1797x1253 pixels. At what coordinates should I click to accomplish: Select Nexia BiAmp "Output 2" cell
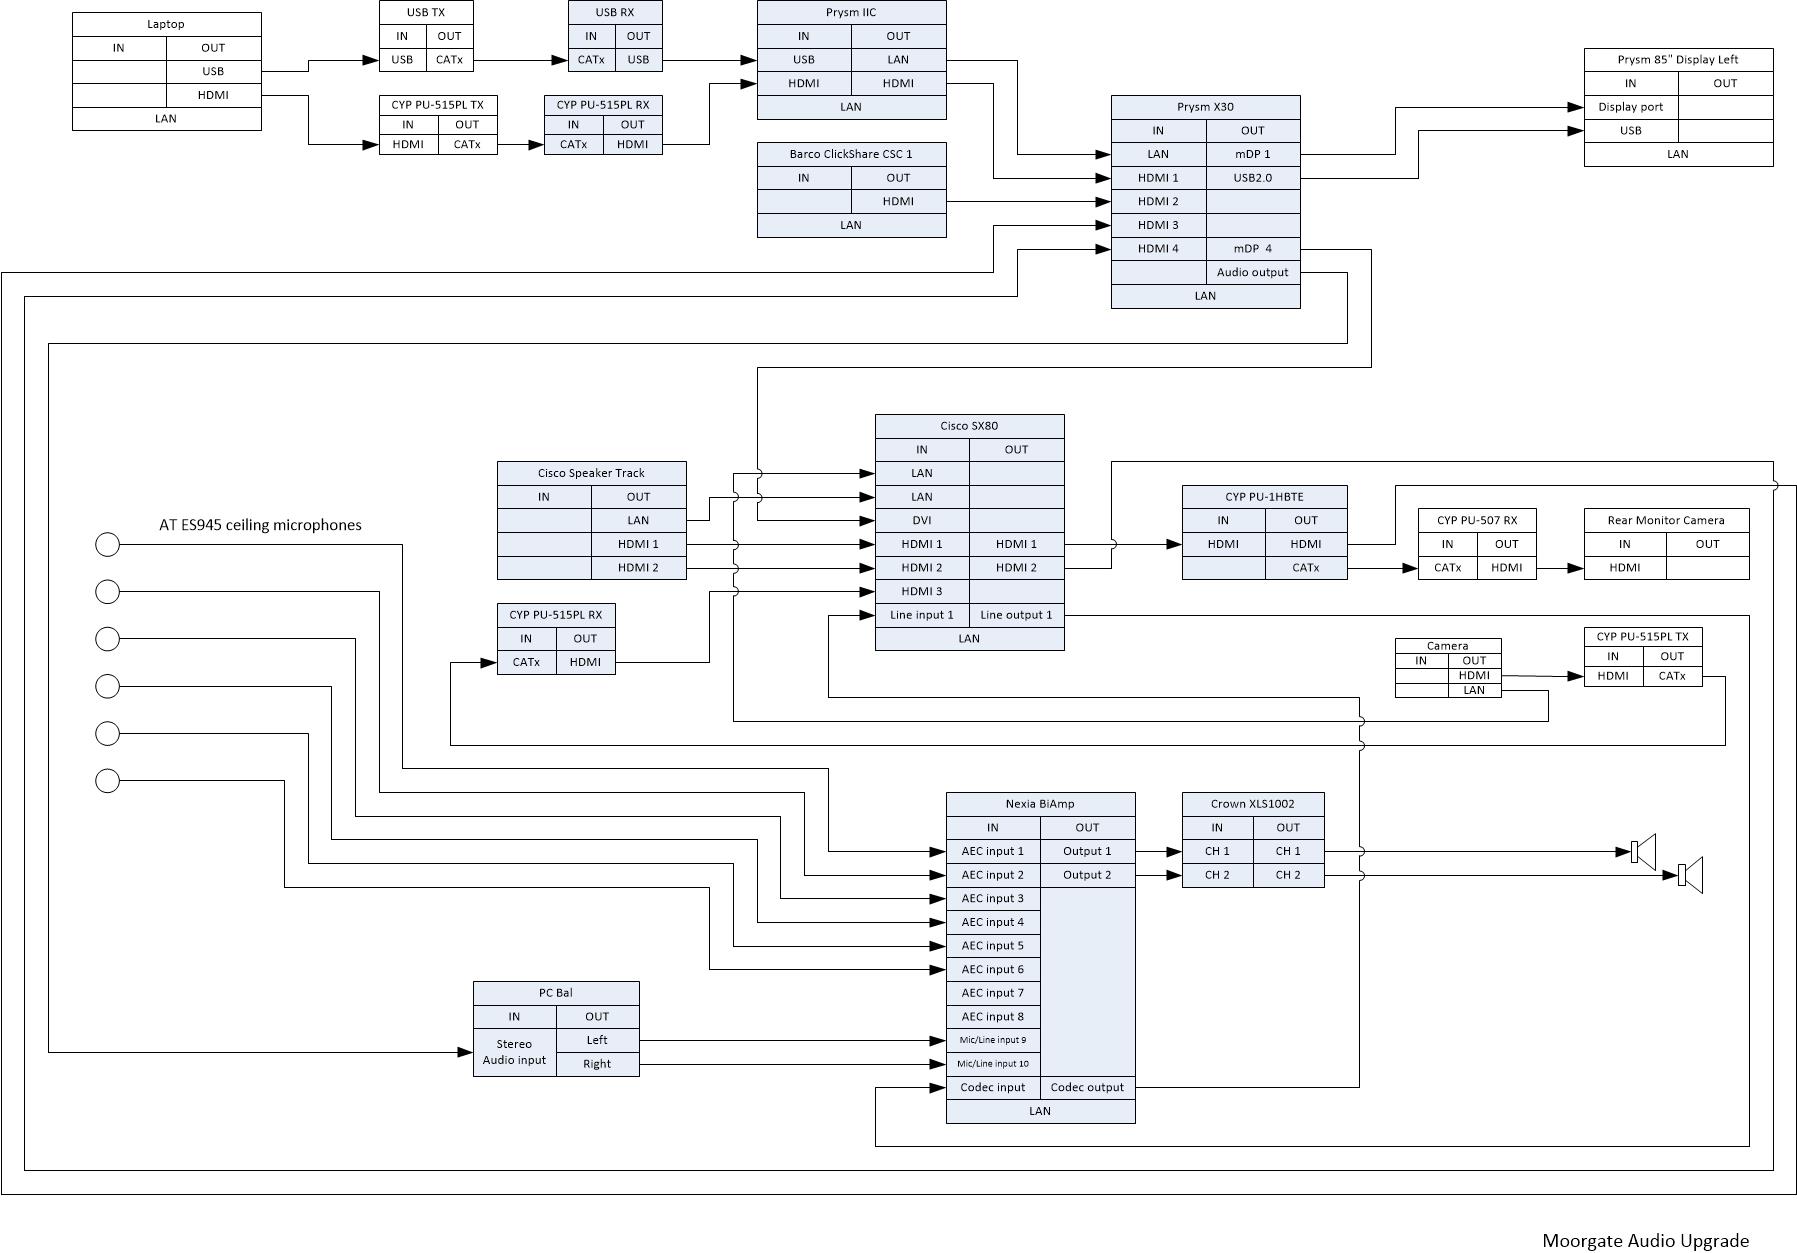[1087, 875]
